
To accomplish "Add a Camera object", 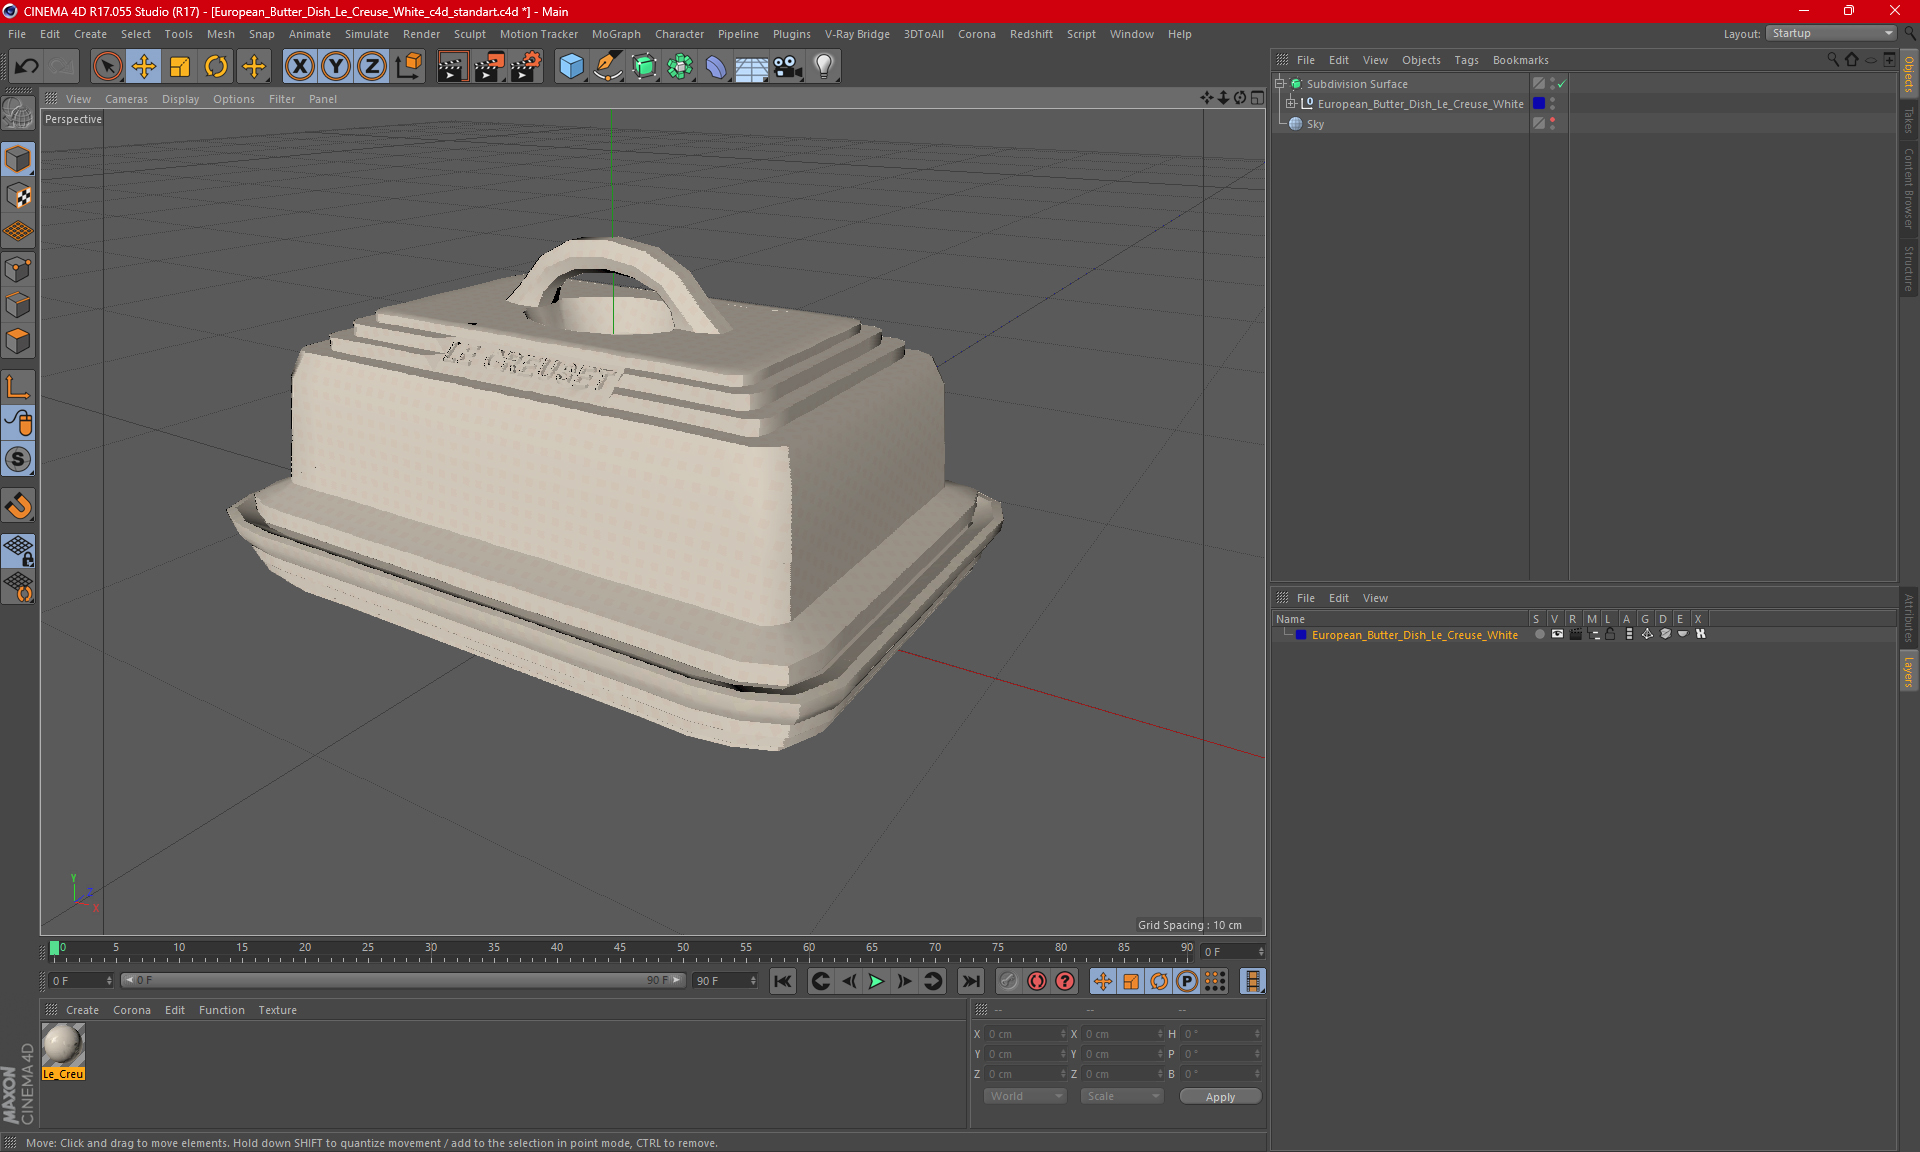I will click(788, 67).
